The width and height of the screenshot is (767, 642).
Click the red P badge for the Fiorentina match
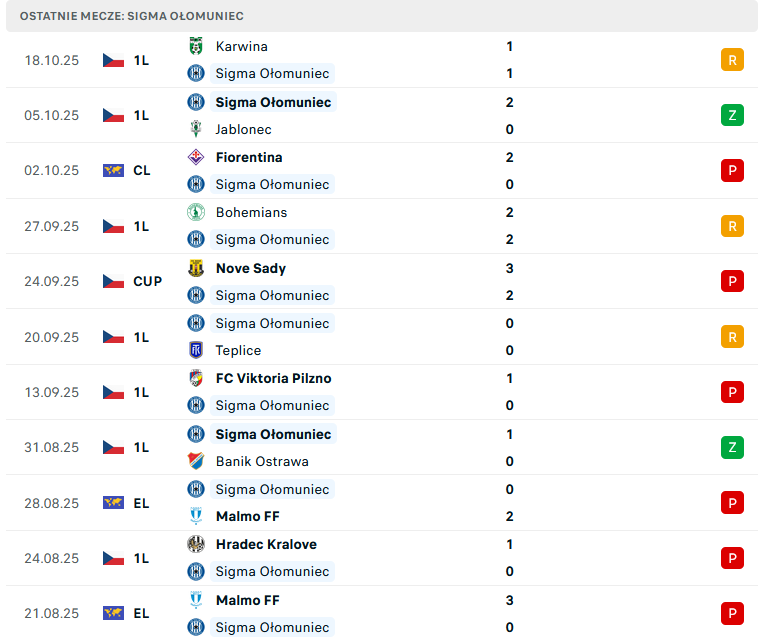coord(732,170)
